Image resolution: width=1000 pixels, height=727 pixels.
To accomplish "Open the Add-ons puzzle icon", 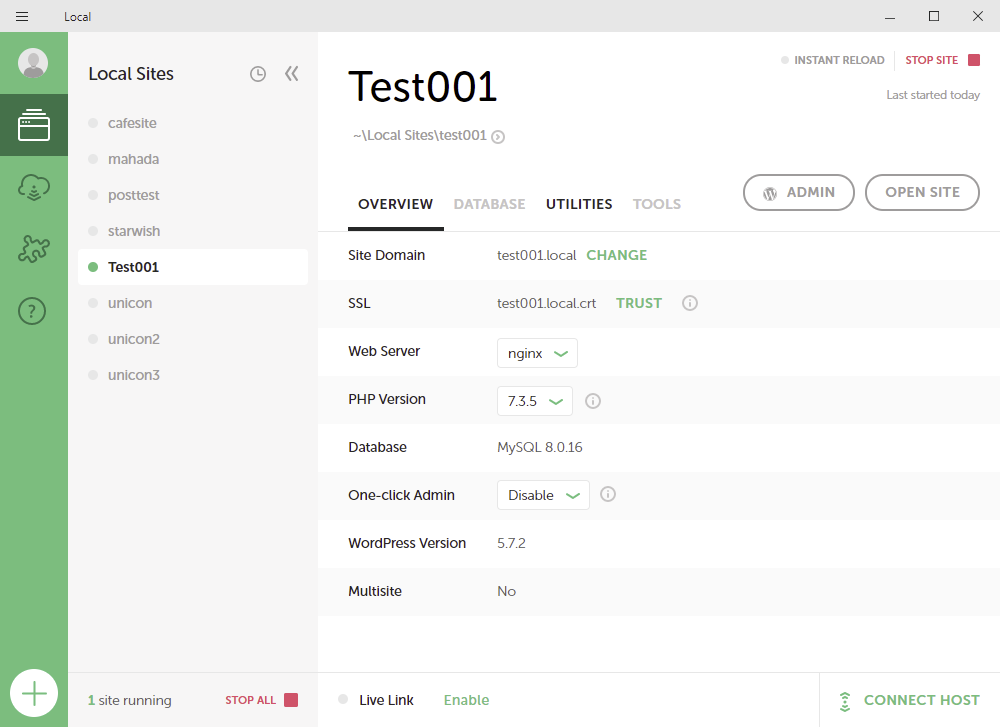I will [34, 249].
